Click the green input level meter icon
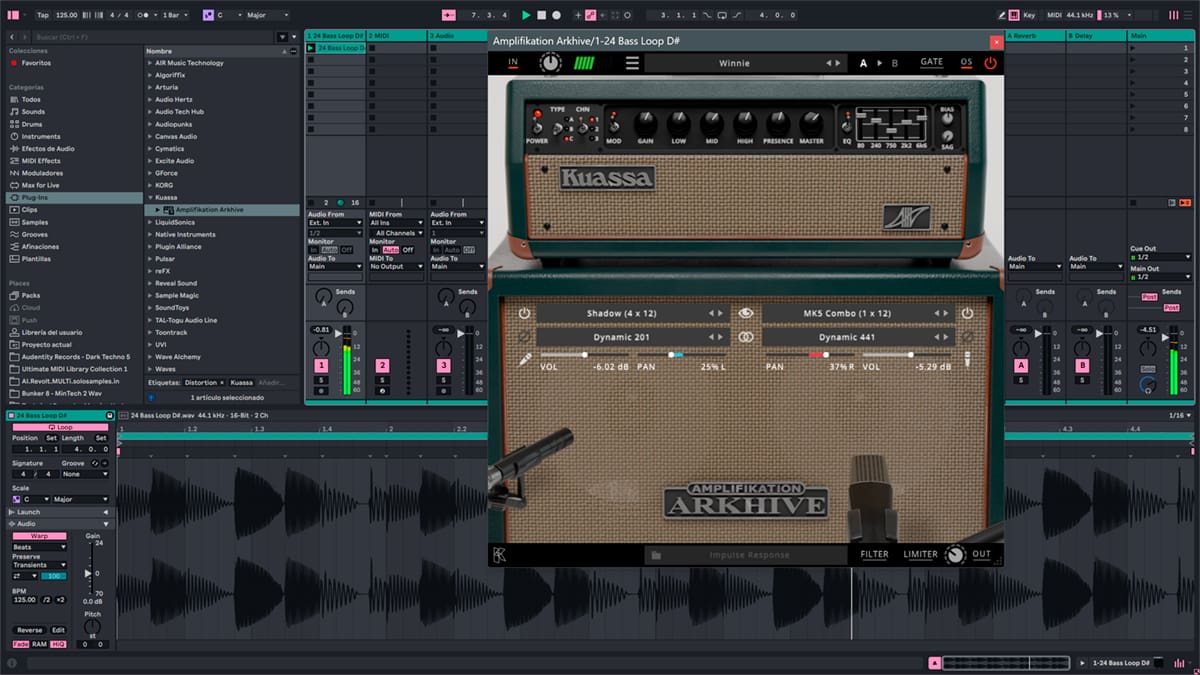Screen dimensions: 1200x675 coord(583,63)
